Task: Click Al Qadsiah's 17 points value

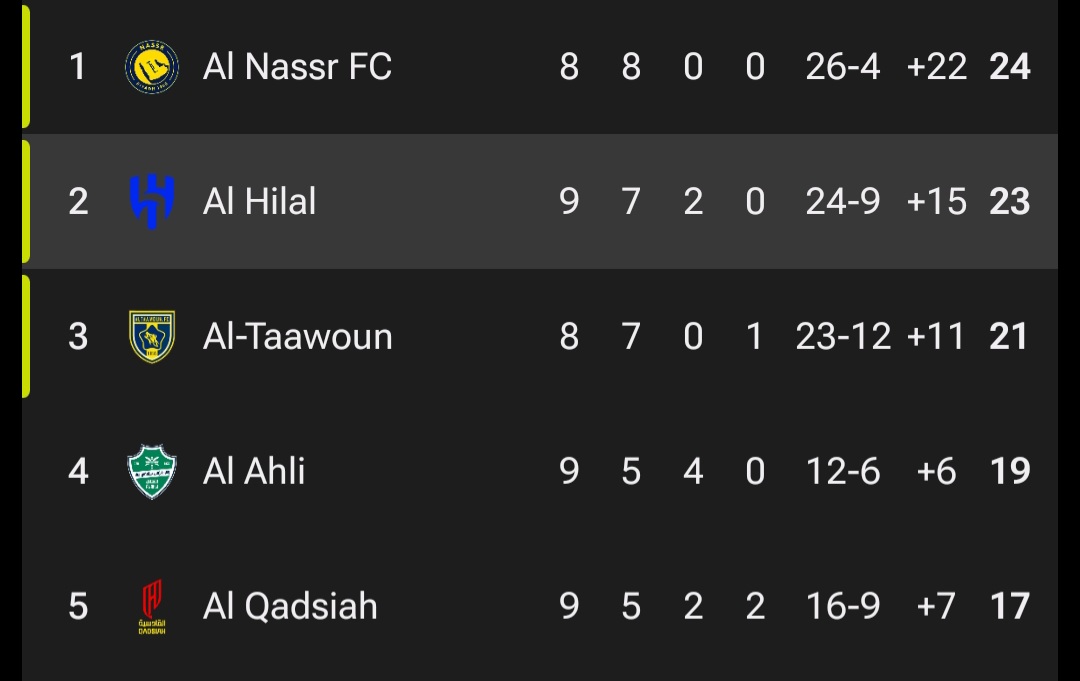Action: click(x=1010, y=605)
